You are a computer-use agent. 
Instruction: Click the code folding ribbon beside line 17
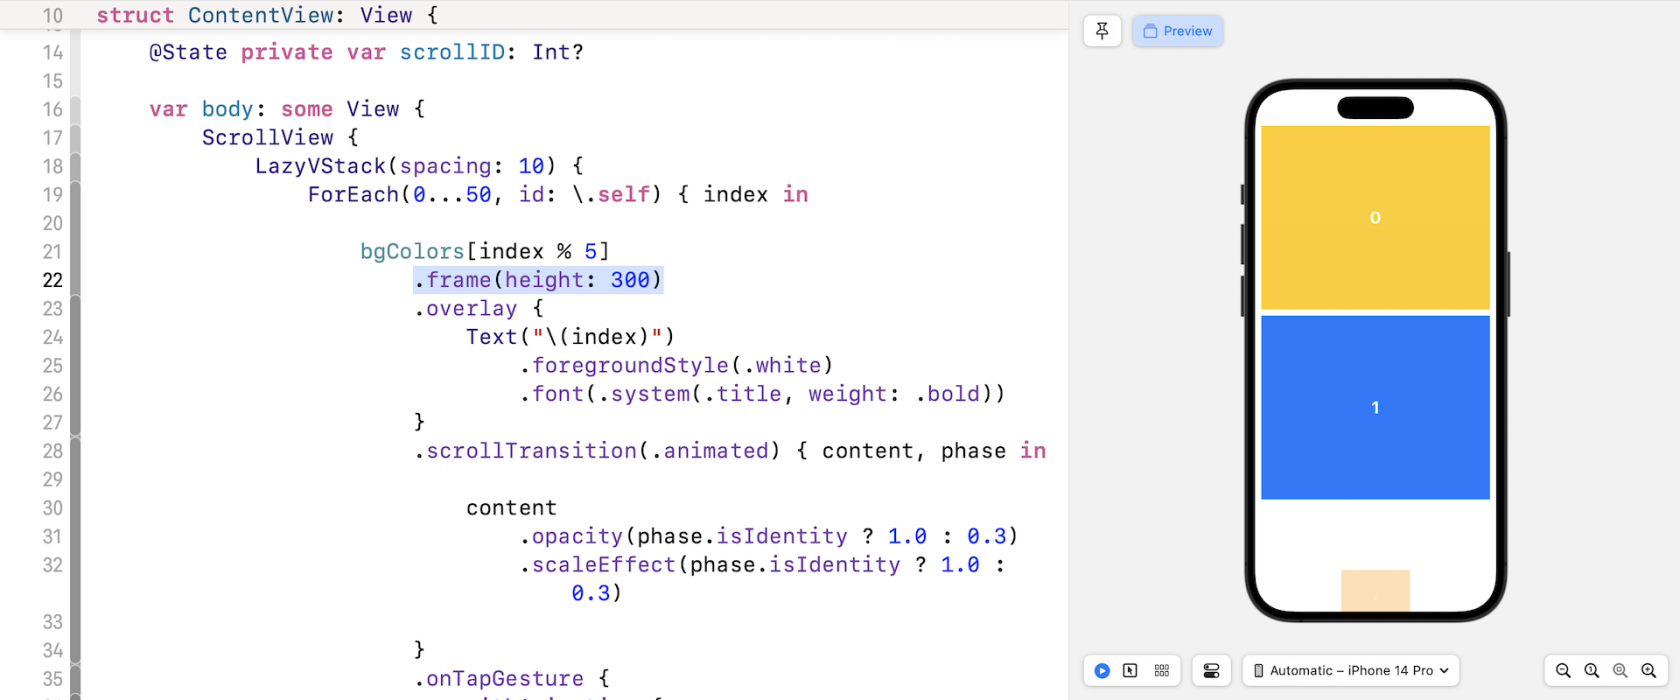75,138
